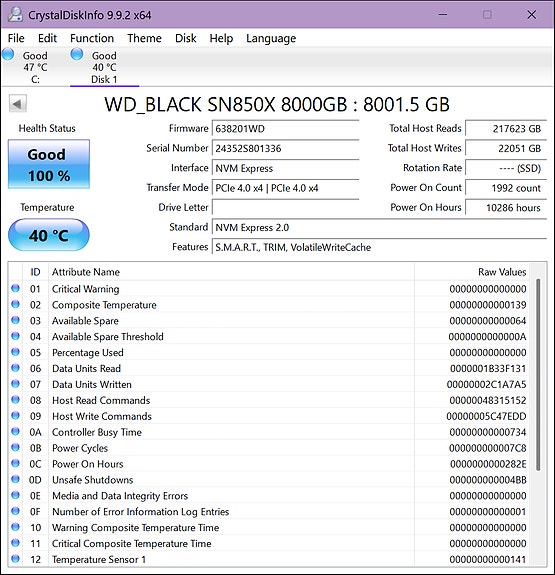555x575 pixels.
Task: Click the status dot beside Temperature Sensor 1
Action: tap(15, 558)
